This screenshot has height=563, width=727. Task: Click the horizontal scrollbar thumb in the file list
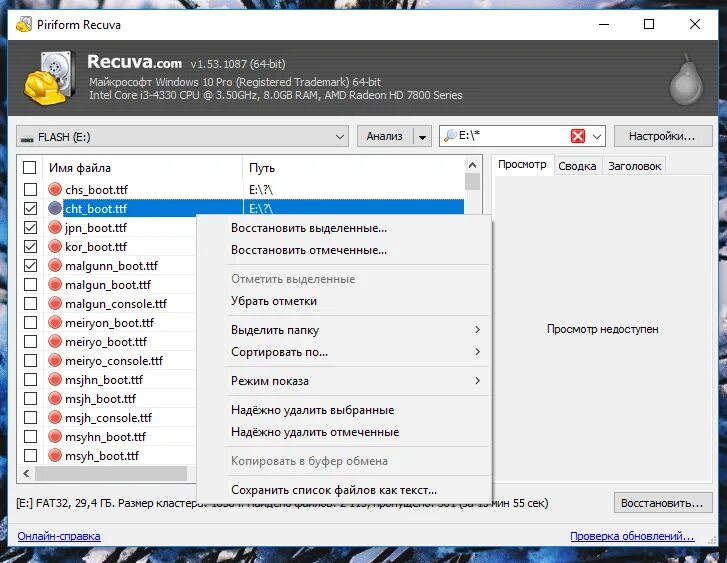(111, 473)
